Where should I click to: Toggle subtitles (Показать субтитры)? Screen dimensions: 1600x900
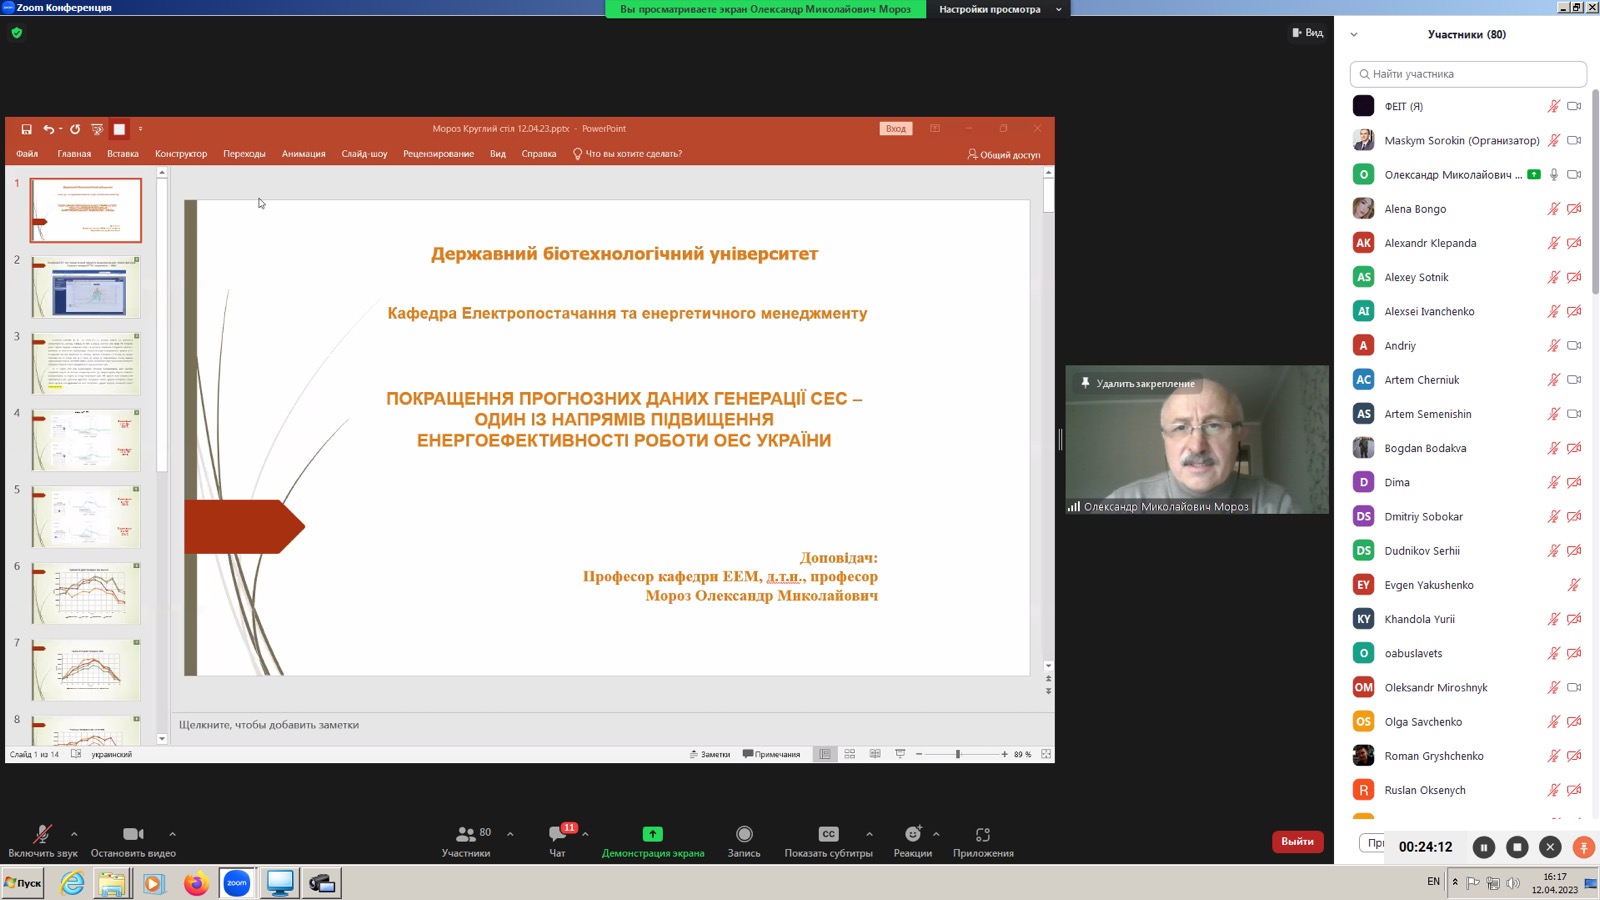[828, 835]
